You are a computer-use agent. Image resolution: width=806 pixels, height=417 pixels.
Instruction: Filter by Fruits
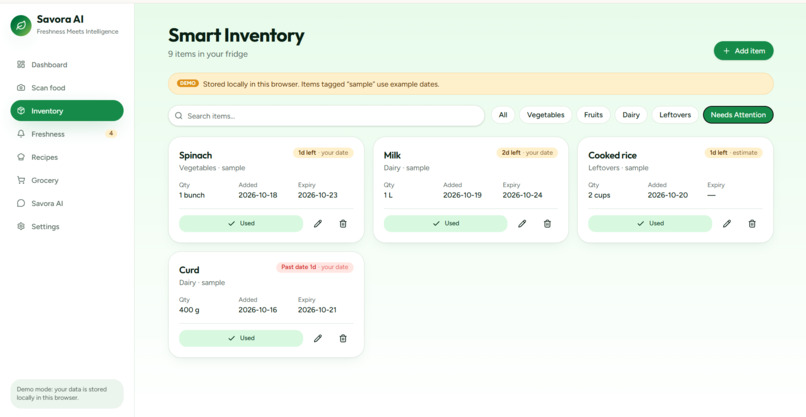[593, 115]
